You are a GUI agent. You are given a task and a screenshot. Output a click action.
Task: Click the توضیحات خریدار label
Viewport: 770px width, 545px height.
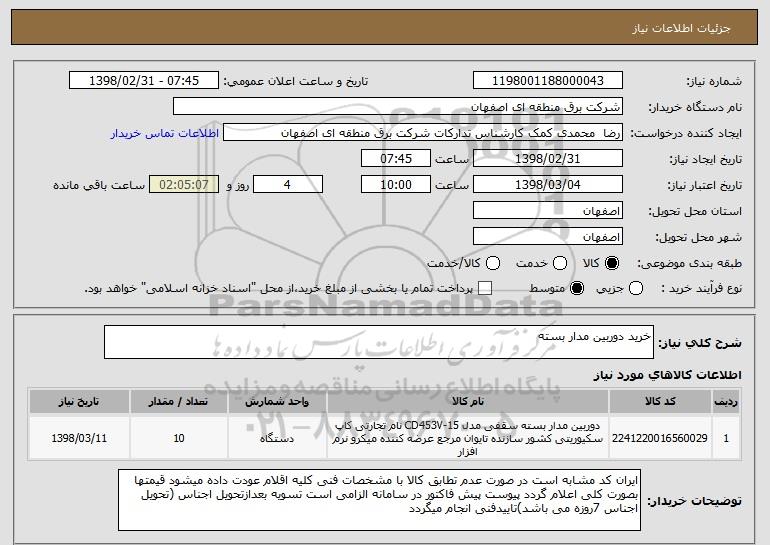[x=694, y=501]
